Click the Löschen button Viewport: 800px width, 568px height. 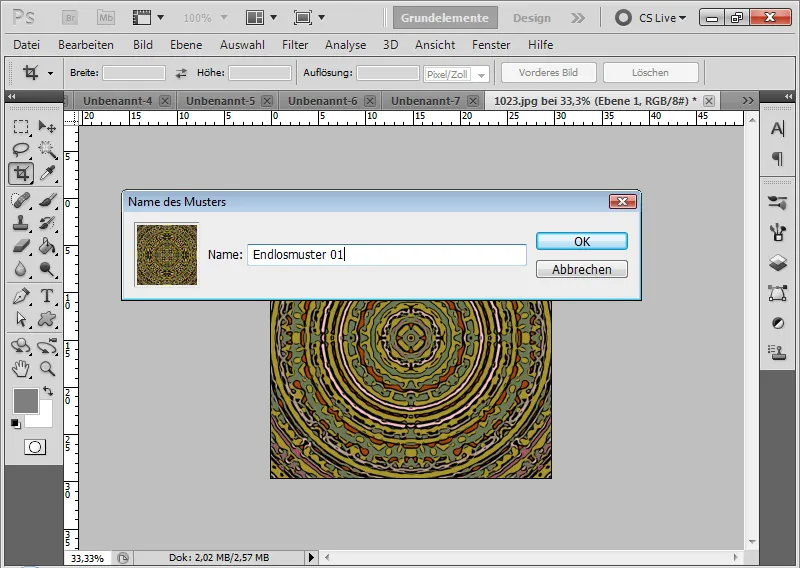651,72
